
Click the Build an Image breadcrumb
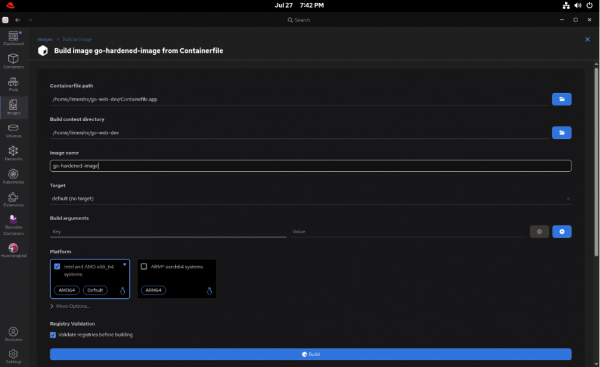tap(77, 39)
